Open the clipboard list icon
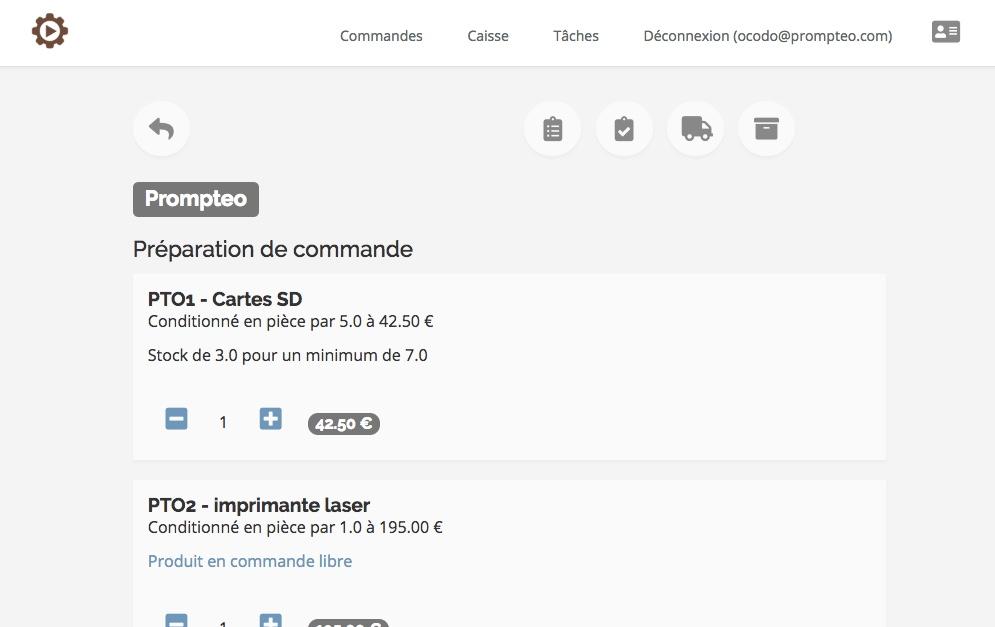This screenshot has width=995, height=627. [553, 129]
